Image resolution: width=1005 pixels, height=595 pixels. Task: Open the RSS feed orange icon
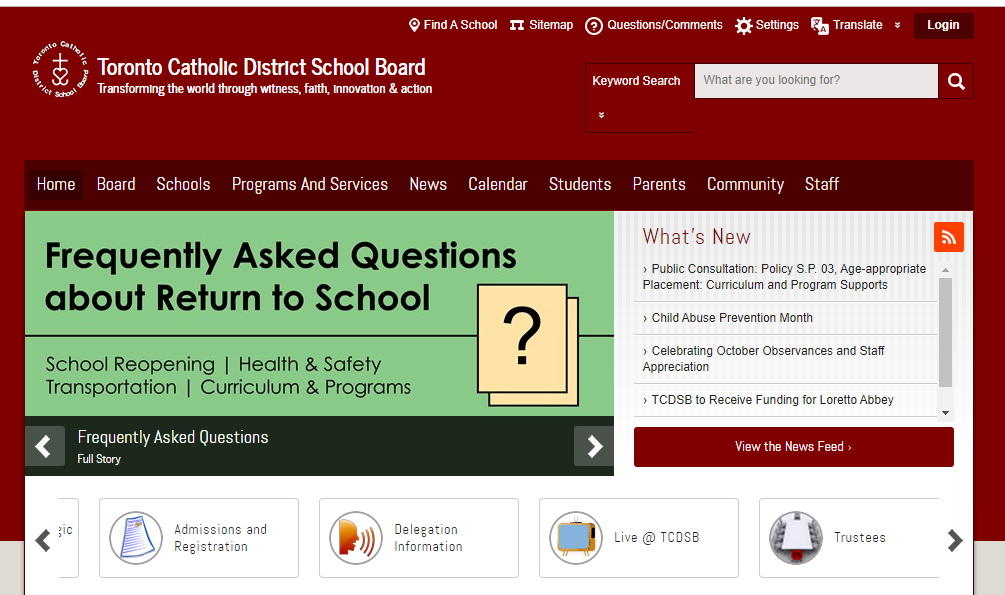click(949, 237)
